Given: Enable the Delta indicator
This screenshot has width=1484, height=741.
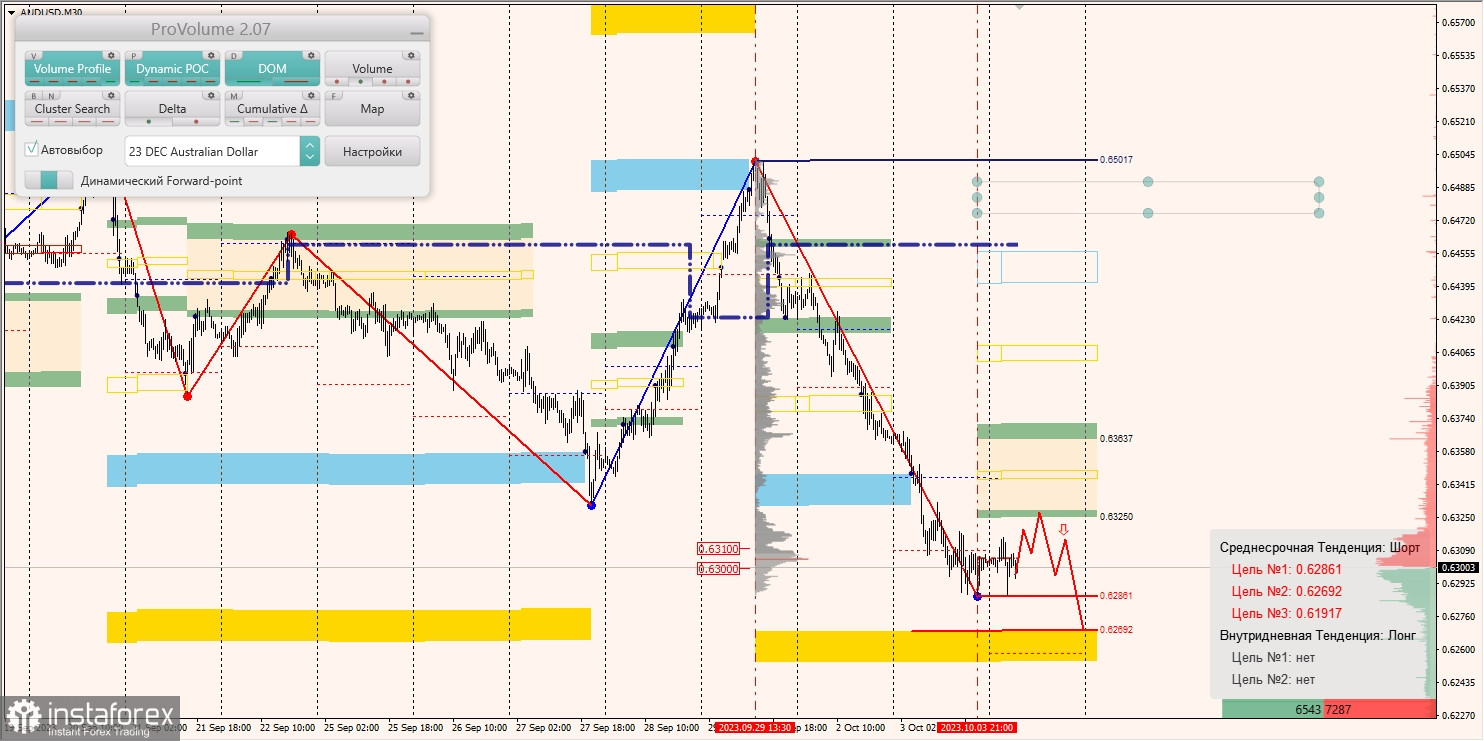Looking at the screenshot, I should point(172,109).
